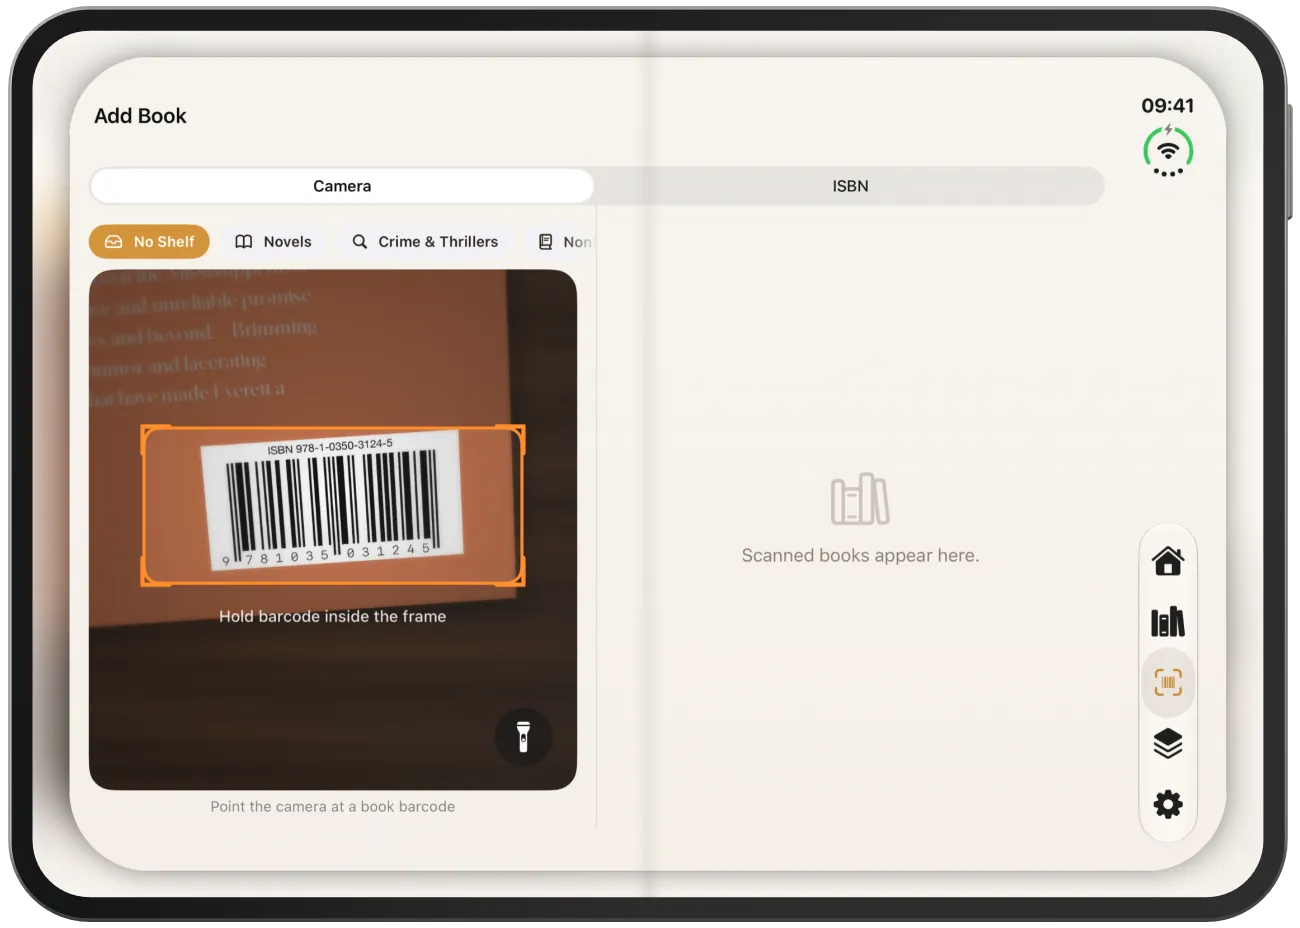Screen dimensions: 1300x928
Task: Click the Add Book page title
Action: click(x=140, y=116)
